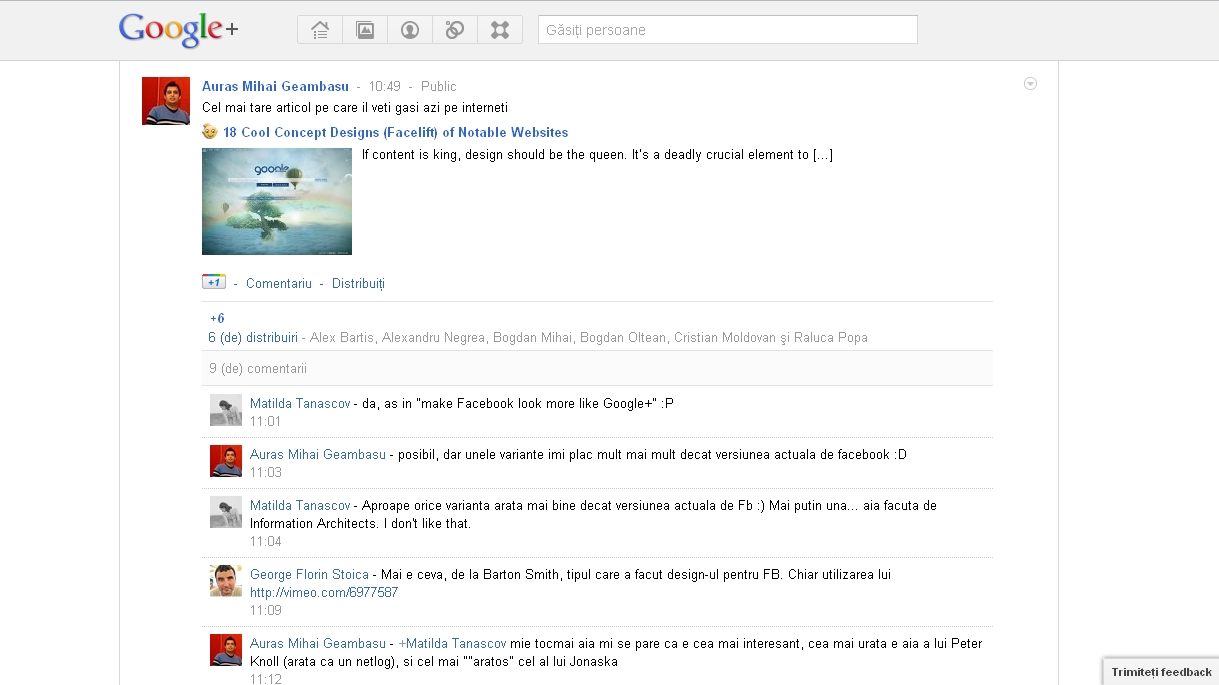The height and width of the screenshot is (685, 1219).
Task: Open the article preview thumbnail image
Action: pyautogui.click(x=277, y=201)
